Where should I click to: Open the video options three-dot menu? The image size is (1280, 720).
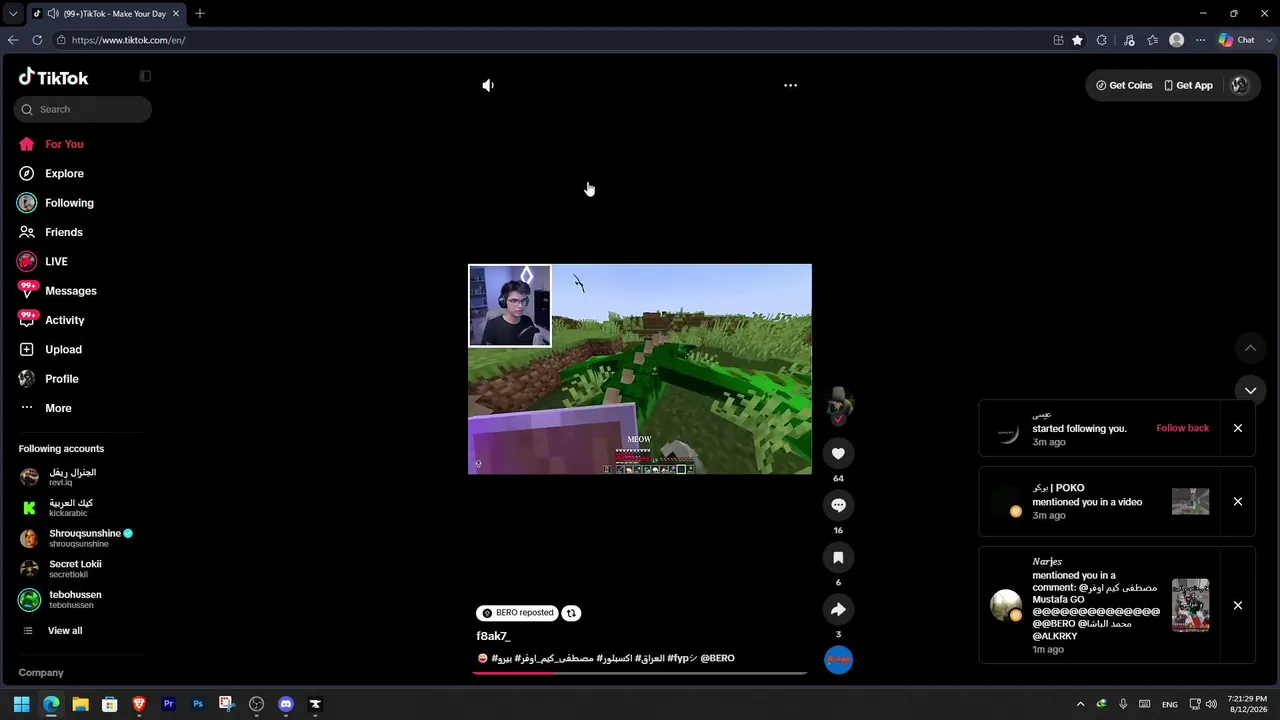790,85
